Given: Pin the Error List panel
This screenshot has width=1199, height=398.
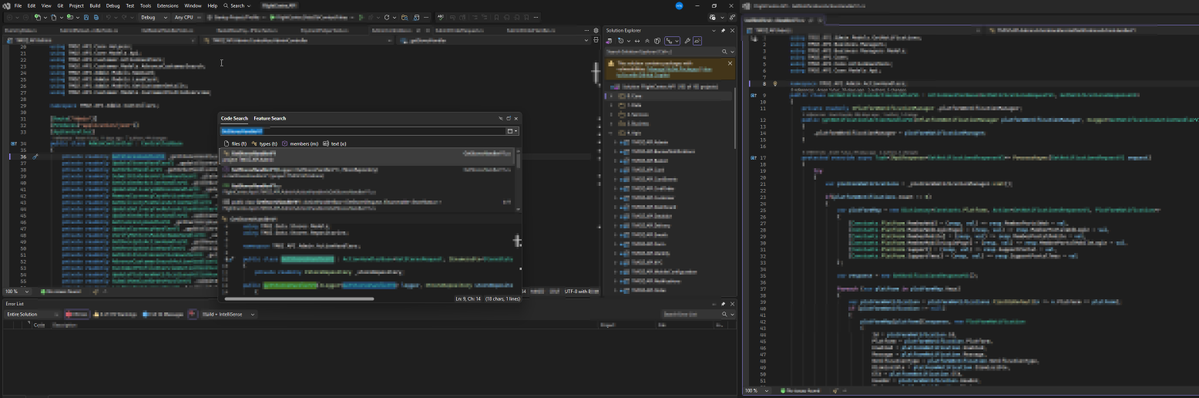Looking at the screenshot, I should click(724, 304).
